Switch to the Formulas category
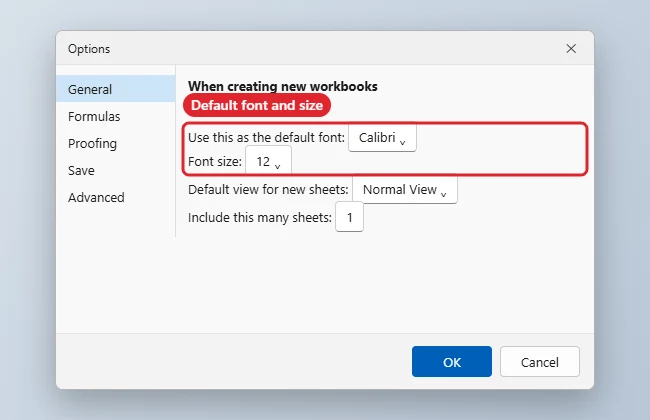Viewport: 650px width, 420px height. click(116, 117)
